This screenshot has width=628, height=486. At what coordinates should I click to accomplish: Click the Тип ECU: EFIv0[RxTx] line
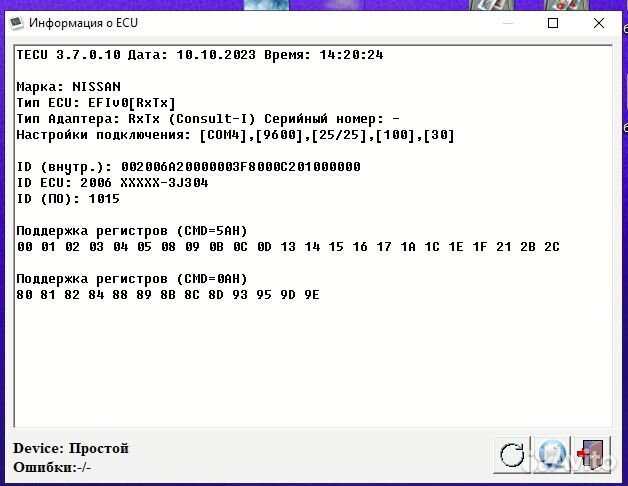(x=96, y=103)
